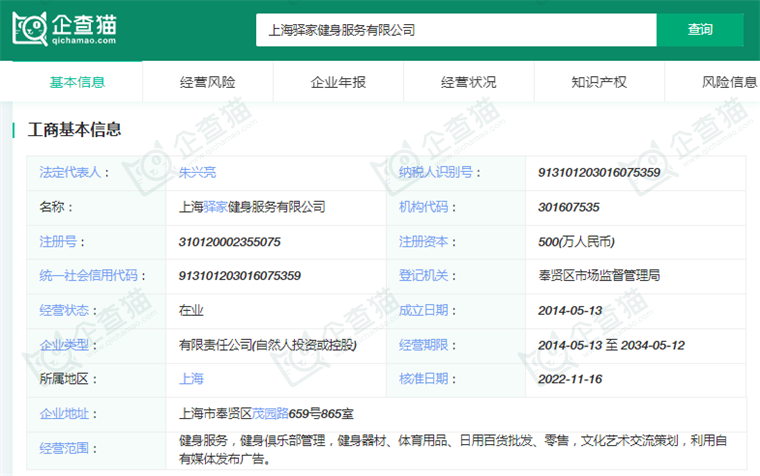Select the 在业 status value

click(x=191, y=310)
